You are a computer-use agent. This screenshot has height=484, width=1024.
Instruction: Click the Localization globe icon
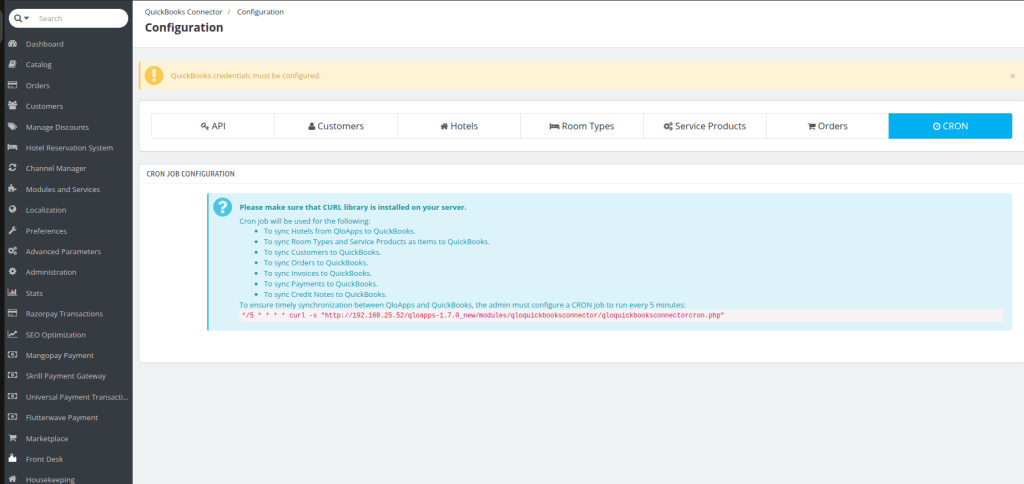12,210
